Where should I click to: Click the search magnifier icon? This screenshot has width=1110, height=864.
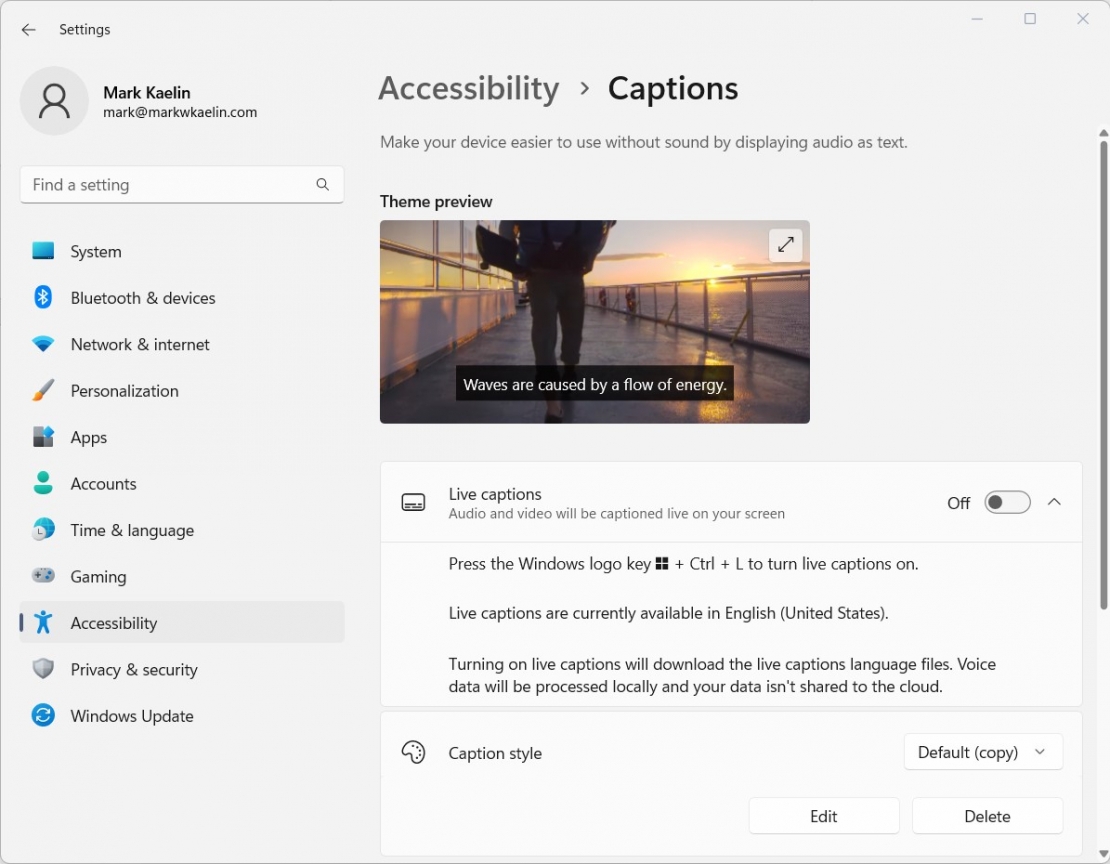click(x=322, y=184)
